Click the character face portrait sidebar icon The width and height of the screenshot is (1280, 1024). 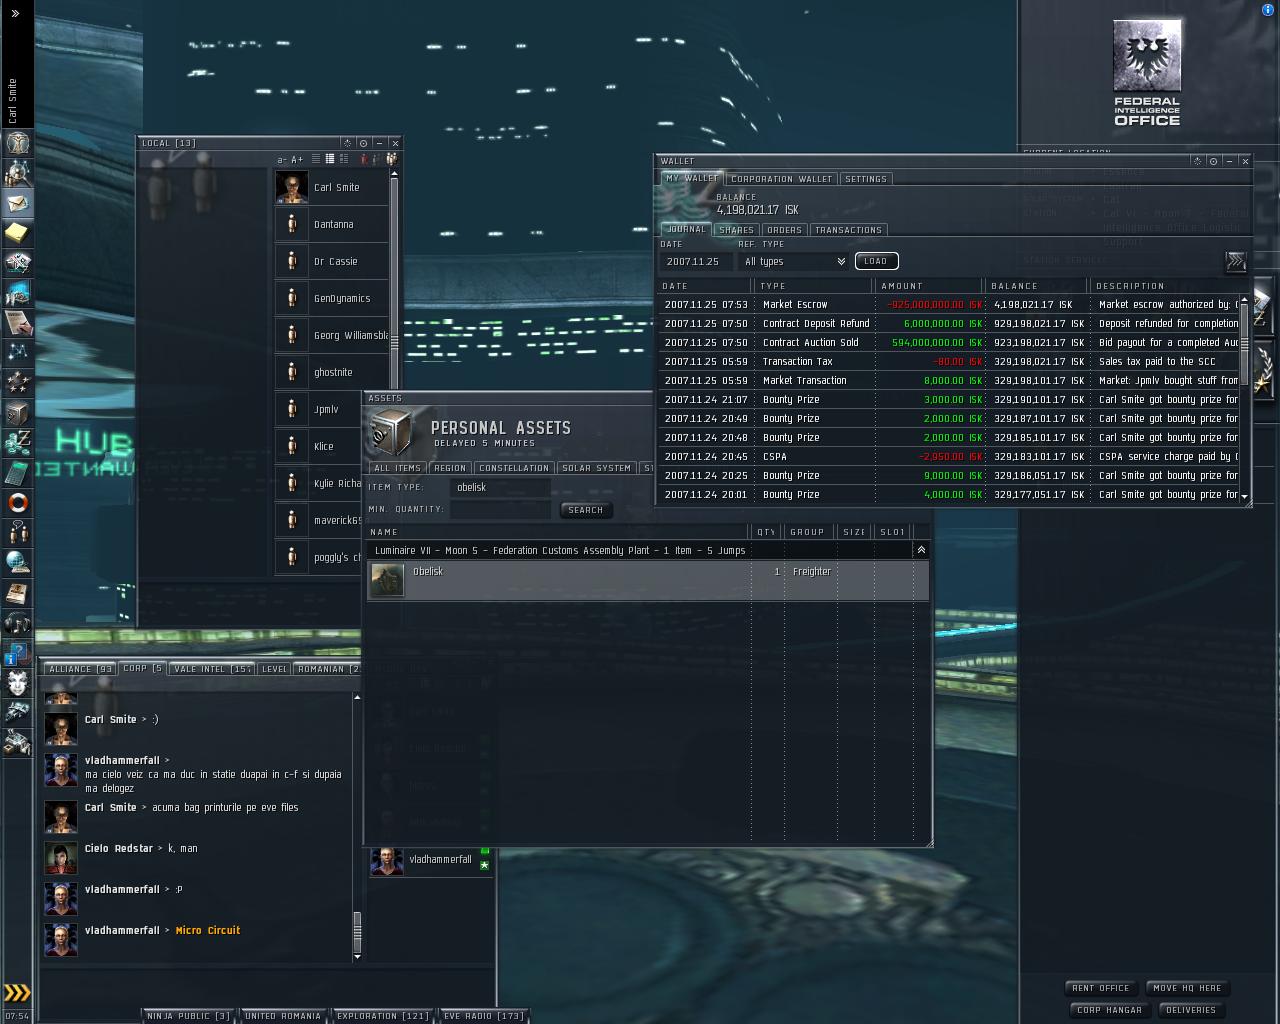coord(17,682)
